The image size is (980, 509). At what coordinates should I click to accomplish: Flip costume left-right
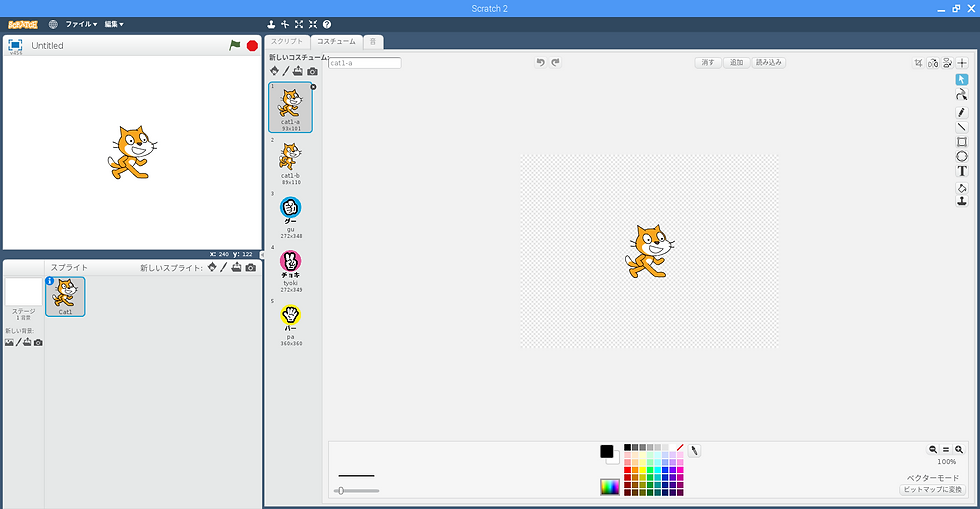[x=932, y=63]
